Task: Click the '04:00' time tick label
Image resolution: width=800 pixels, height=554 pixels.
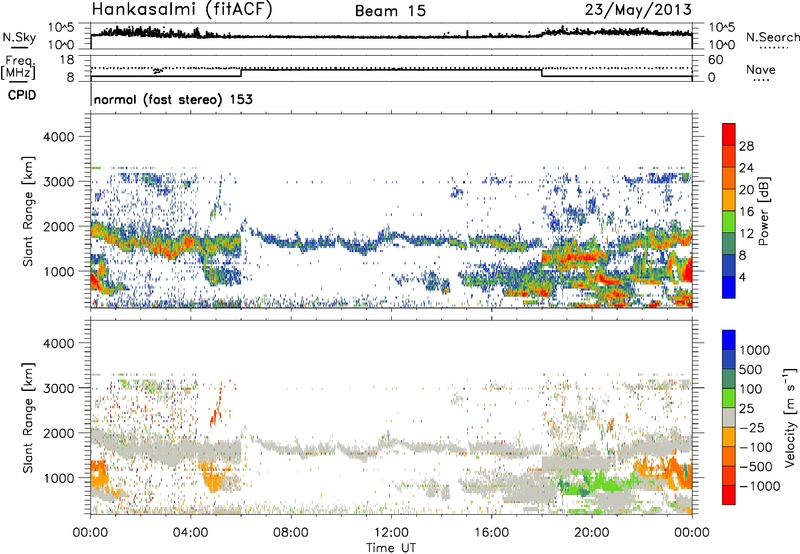Action: (x=191, y=533)
